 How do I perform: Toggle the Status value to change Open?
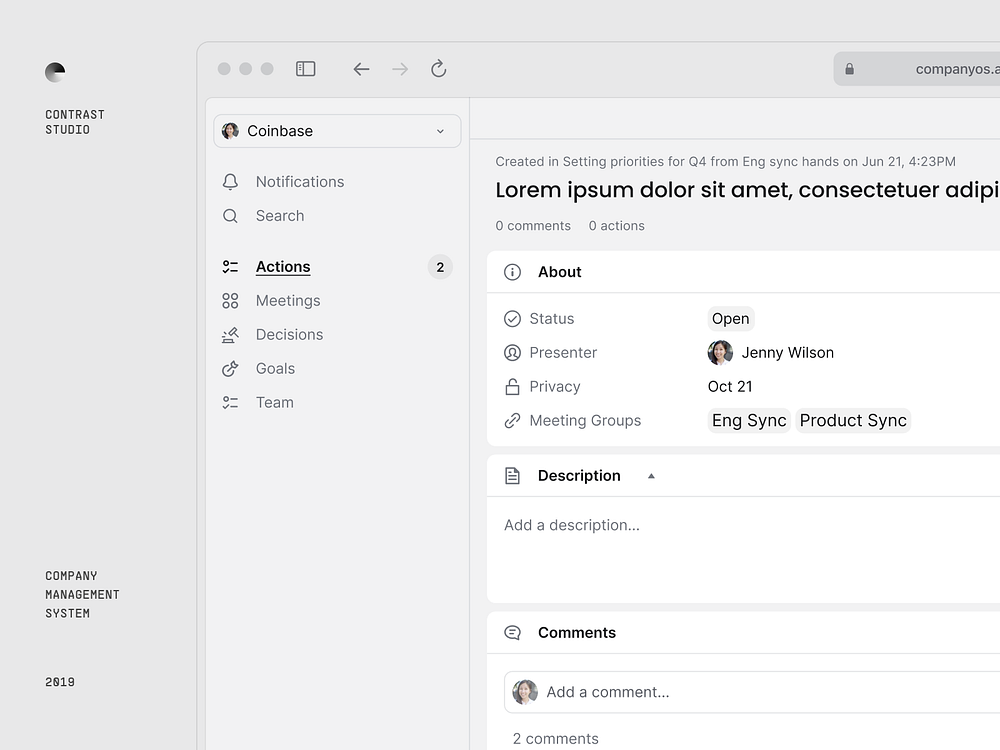click(730, 318)
